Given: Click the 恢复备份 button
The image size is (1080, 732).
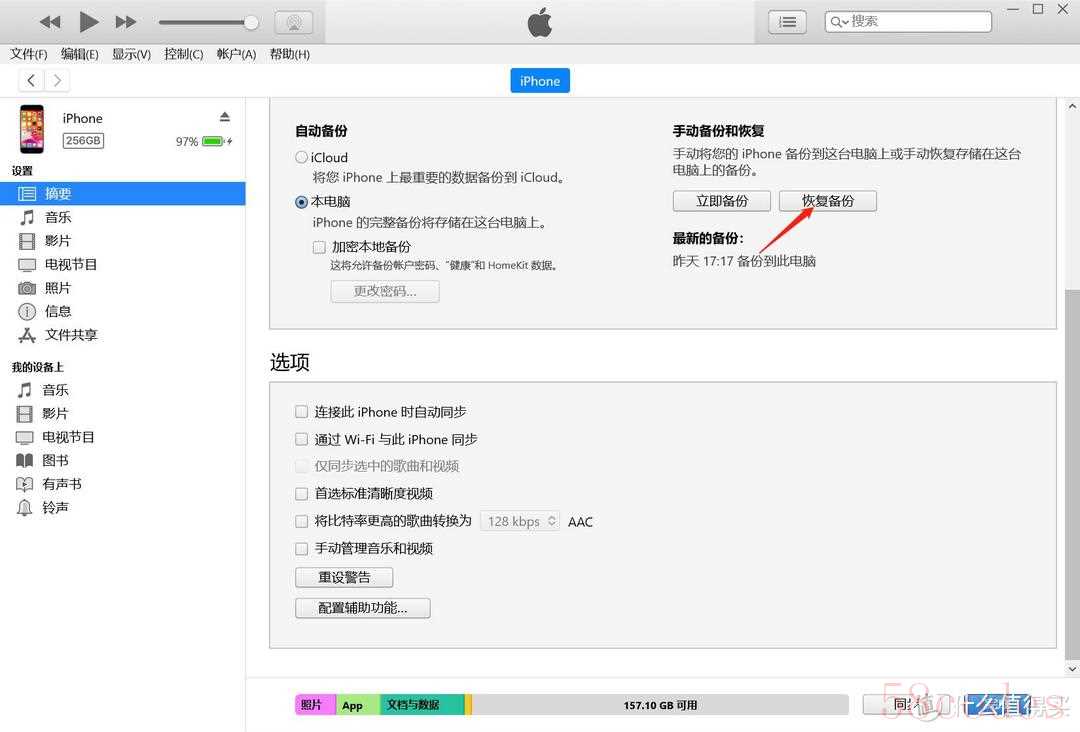Looking at the screenshot, I should click(x=827, y=201).
